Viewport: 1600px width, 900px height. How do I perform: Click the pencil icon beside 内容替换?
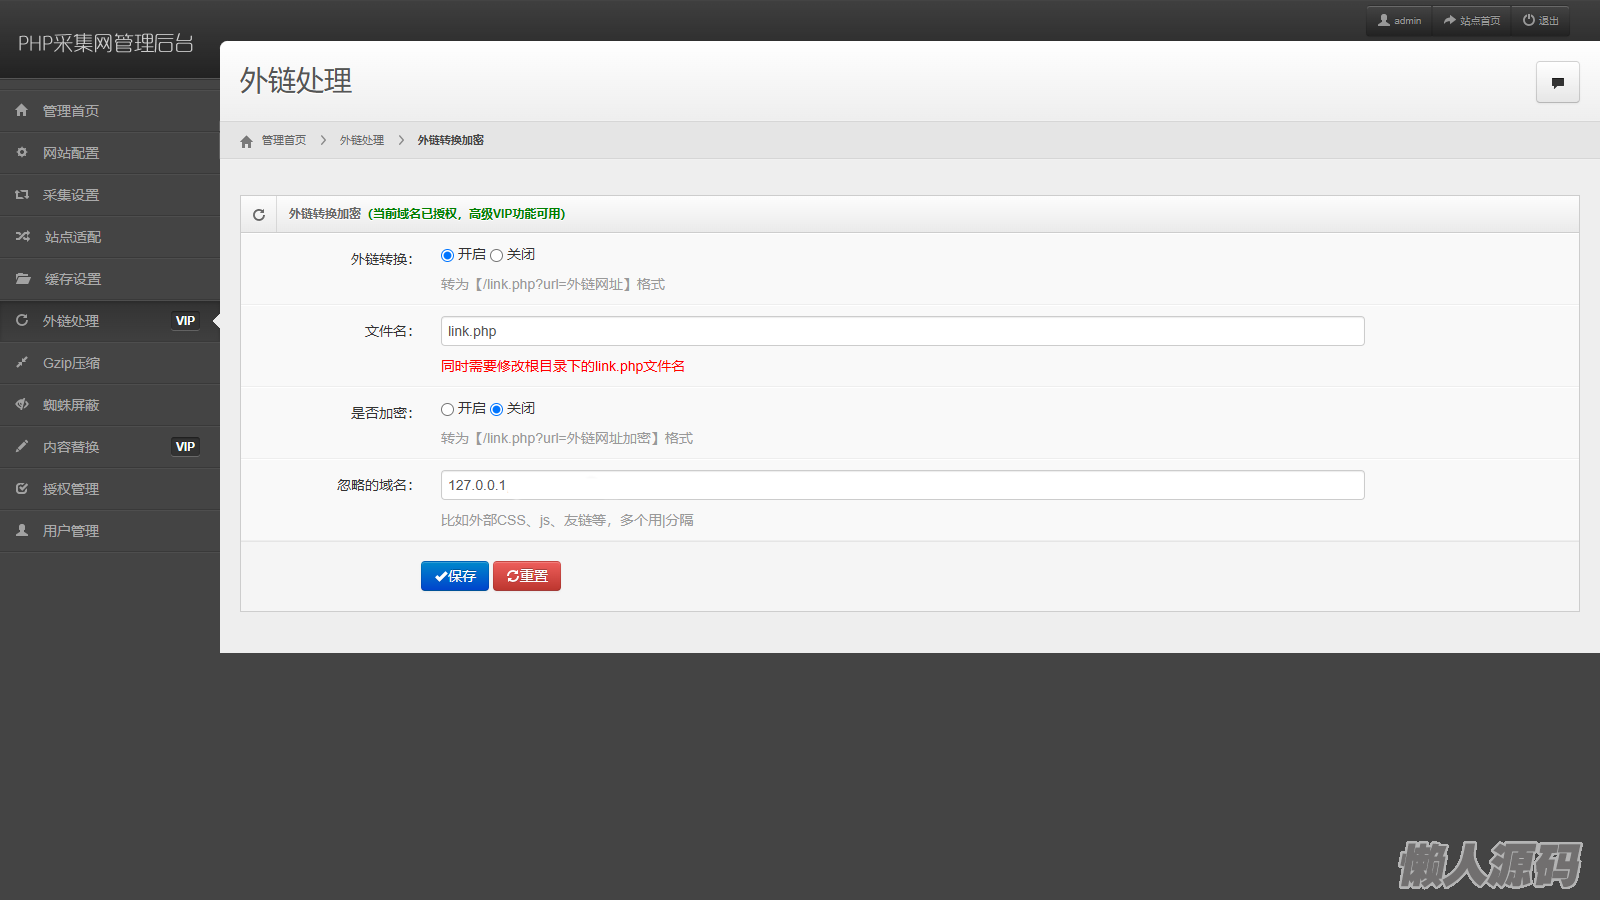pyautogui.click(x=22, y=446)
